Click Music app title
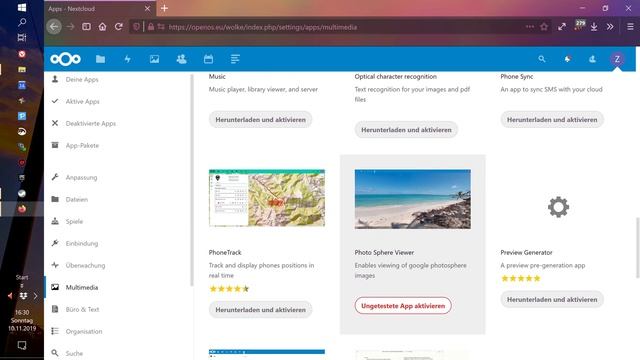Screen dimensions: 640x360 click(x=217, y=76)
